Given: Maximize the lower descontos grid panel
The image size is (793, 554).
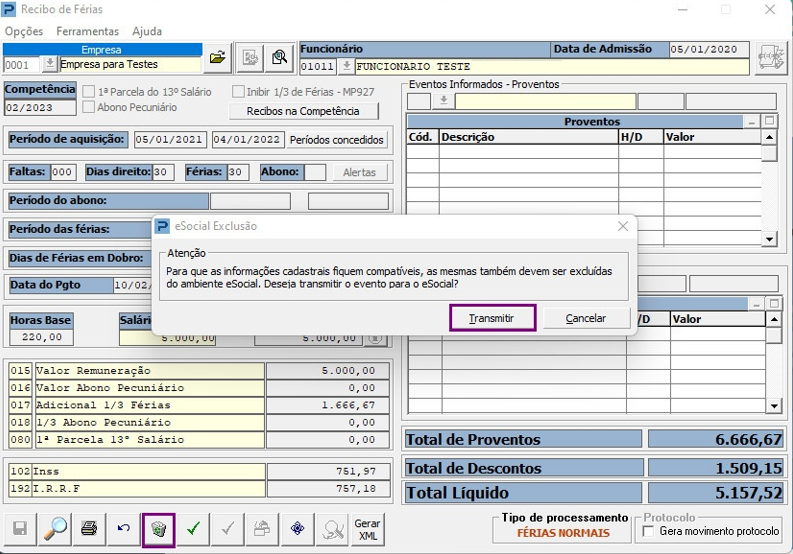Looking at the screenshot, I should (774, 304).
